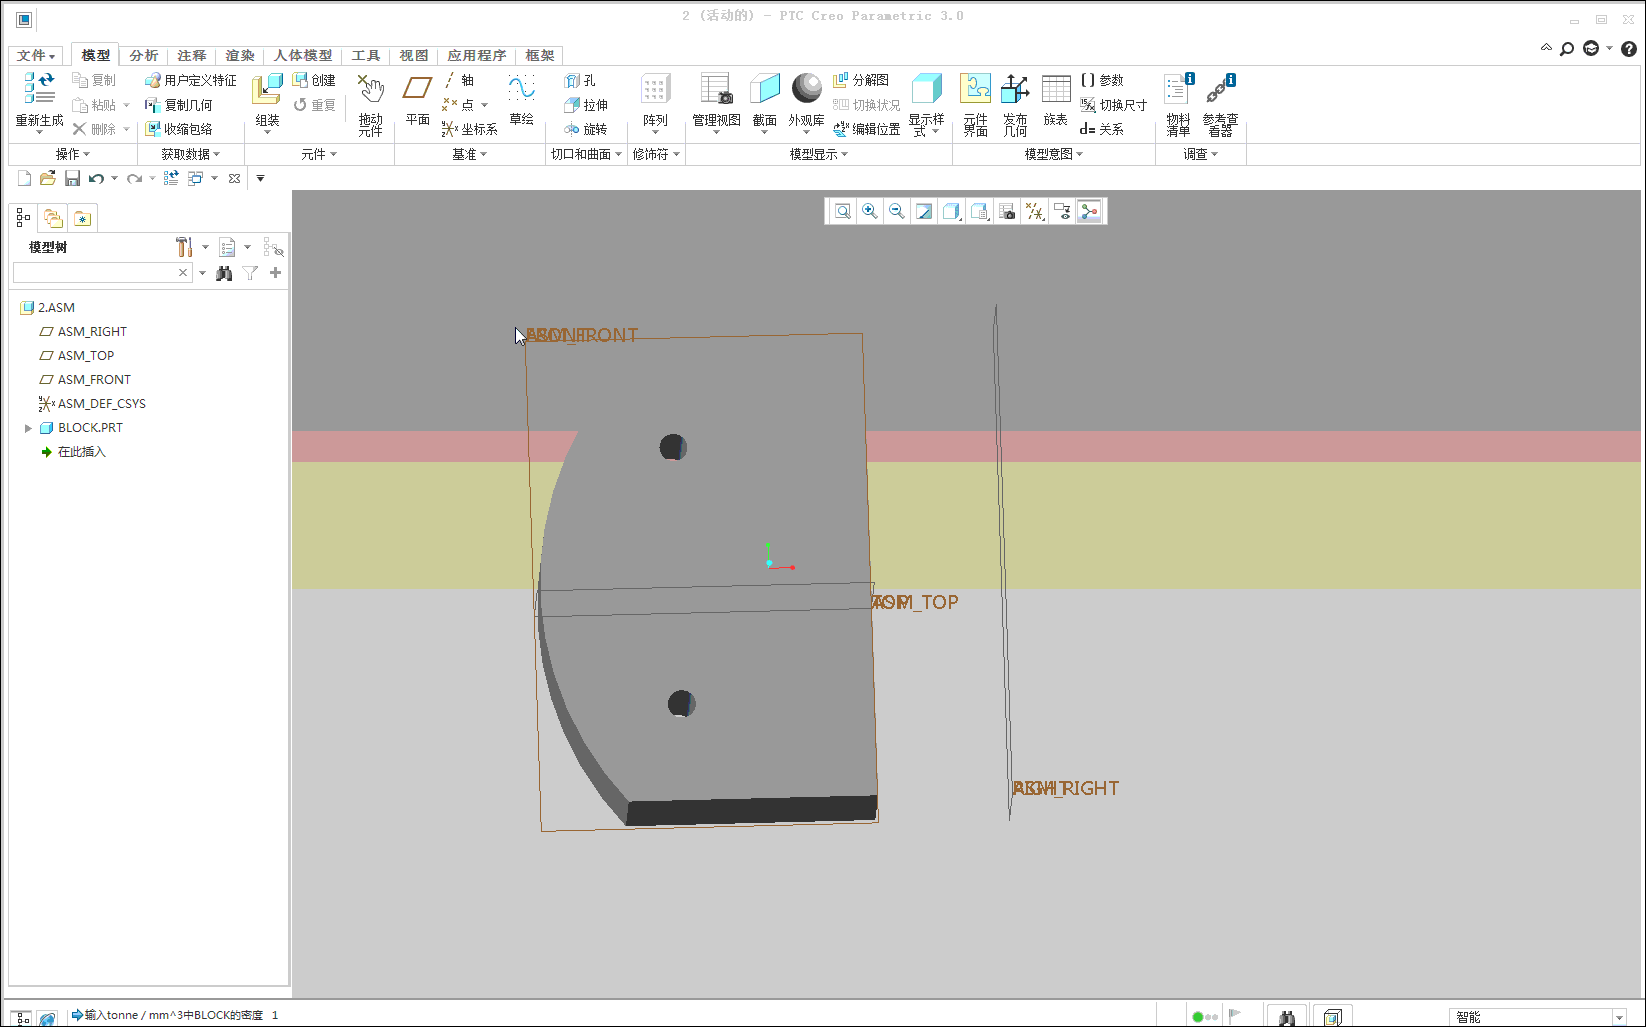
Task: Click the 孔 (Hole) tool
Action: coord(580,80)
